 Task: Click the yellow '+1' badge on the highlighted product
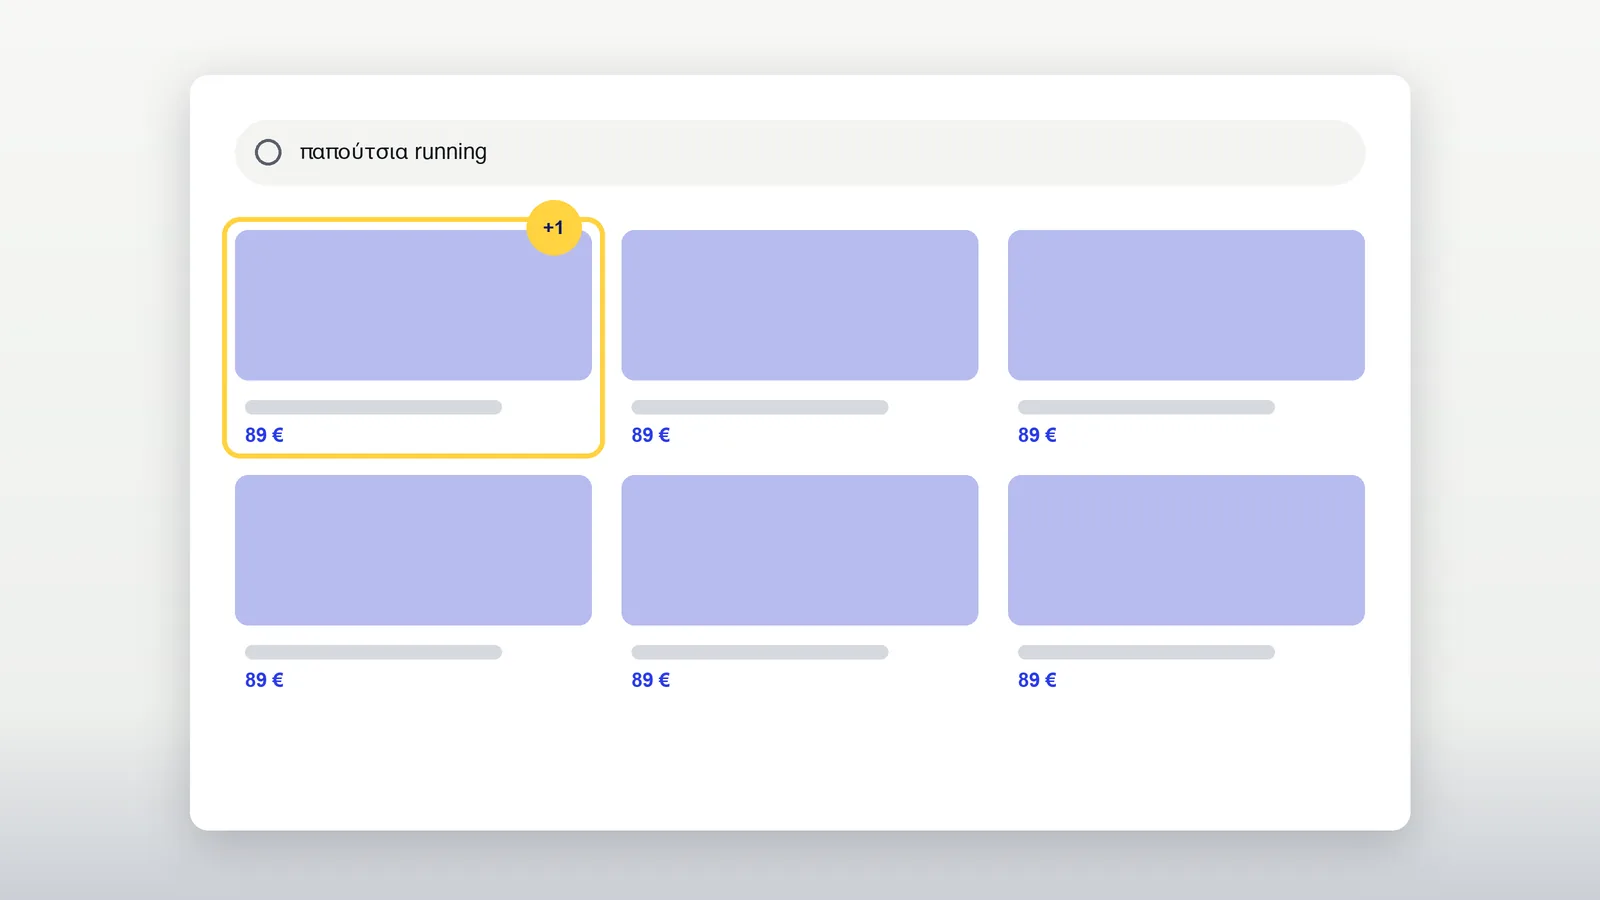click(x=553, y=228)
